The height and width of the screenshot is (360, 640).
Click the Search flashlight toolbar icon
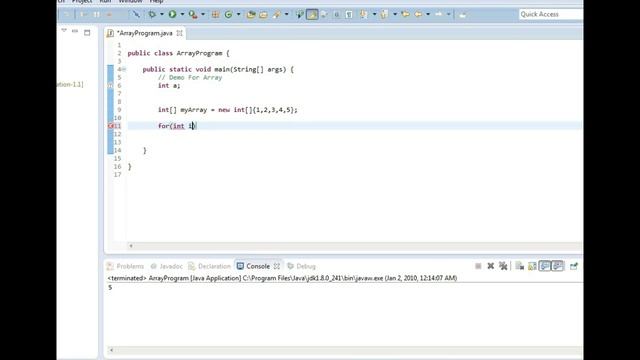(277, 14)
